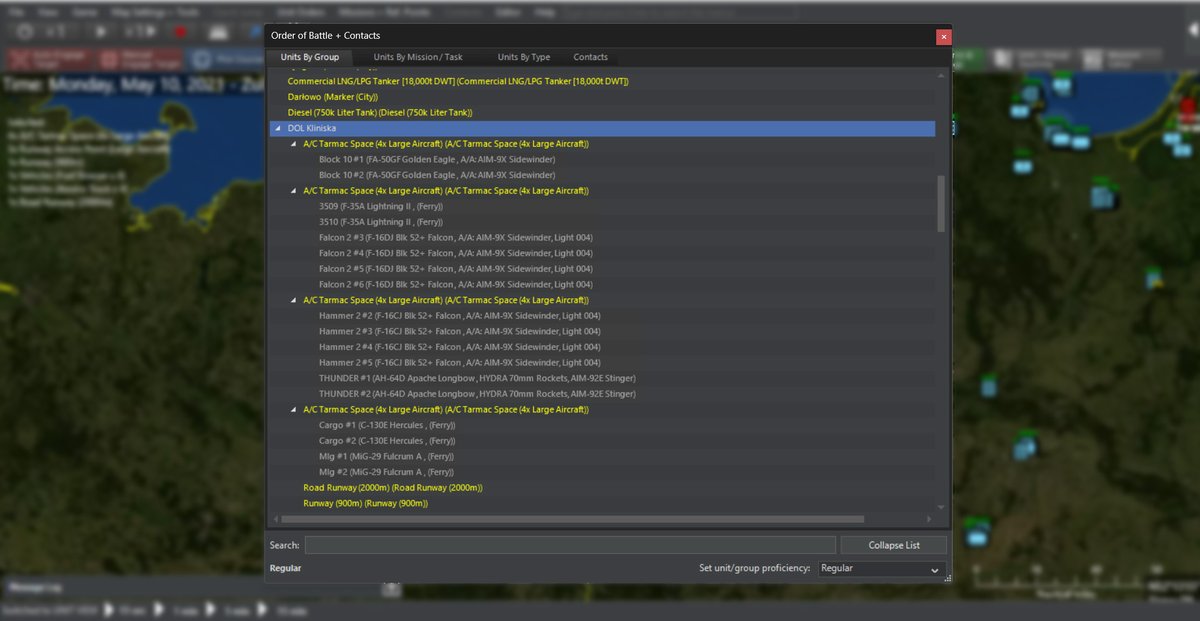The width and height of the screenshot is (1200, 621).
Task: Select Falcon 2 #4 F-16DJ row
Action: (x=602, y=253)
